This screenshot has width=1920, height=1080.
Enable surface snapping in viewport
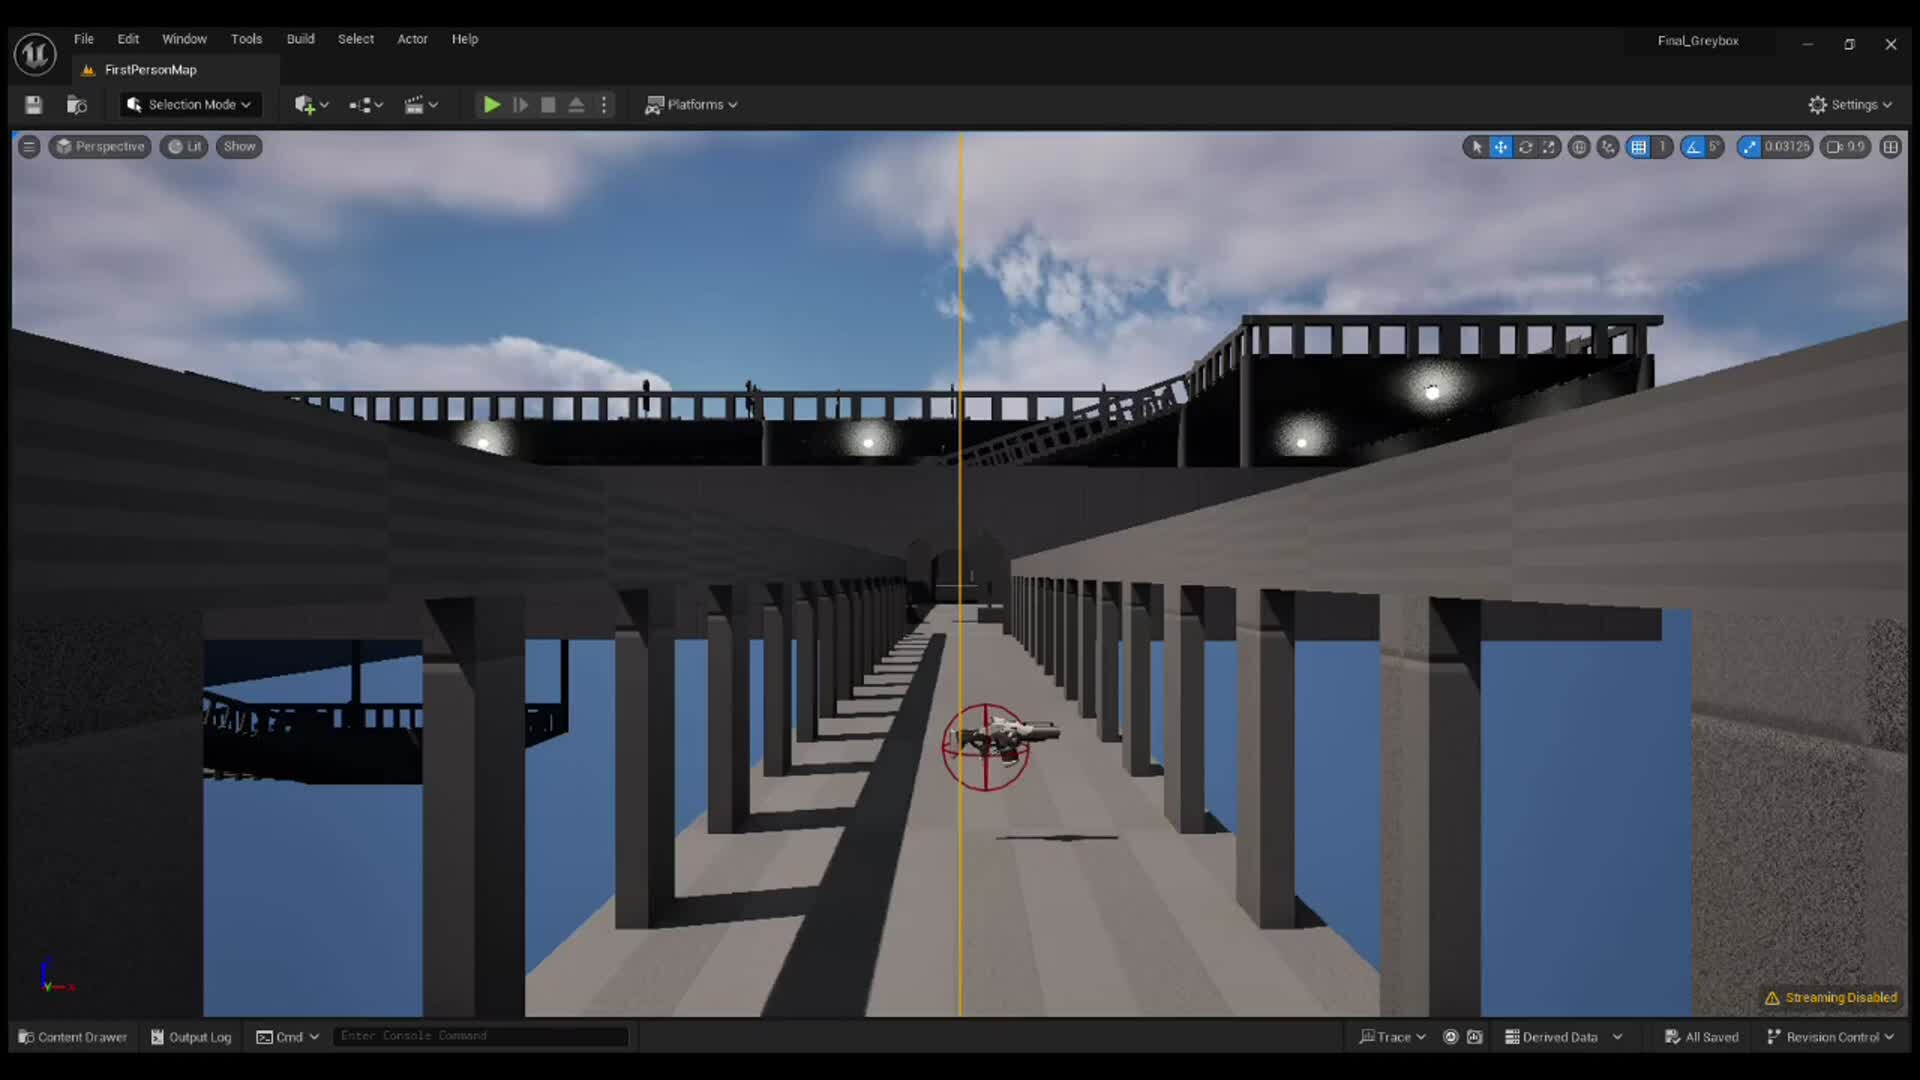(1608, 147)
